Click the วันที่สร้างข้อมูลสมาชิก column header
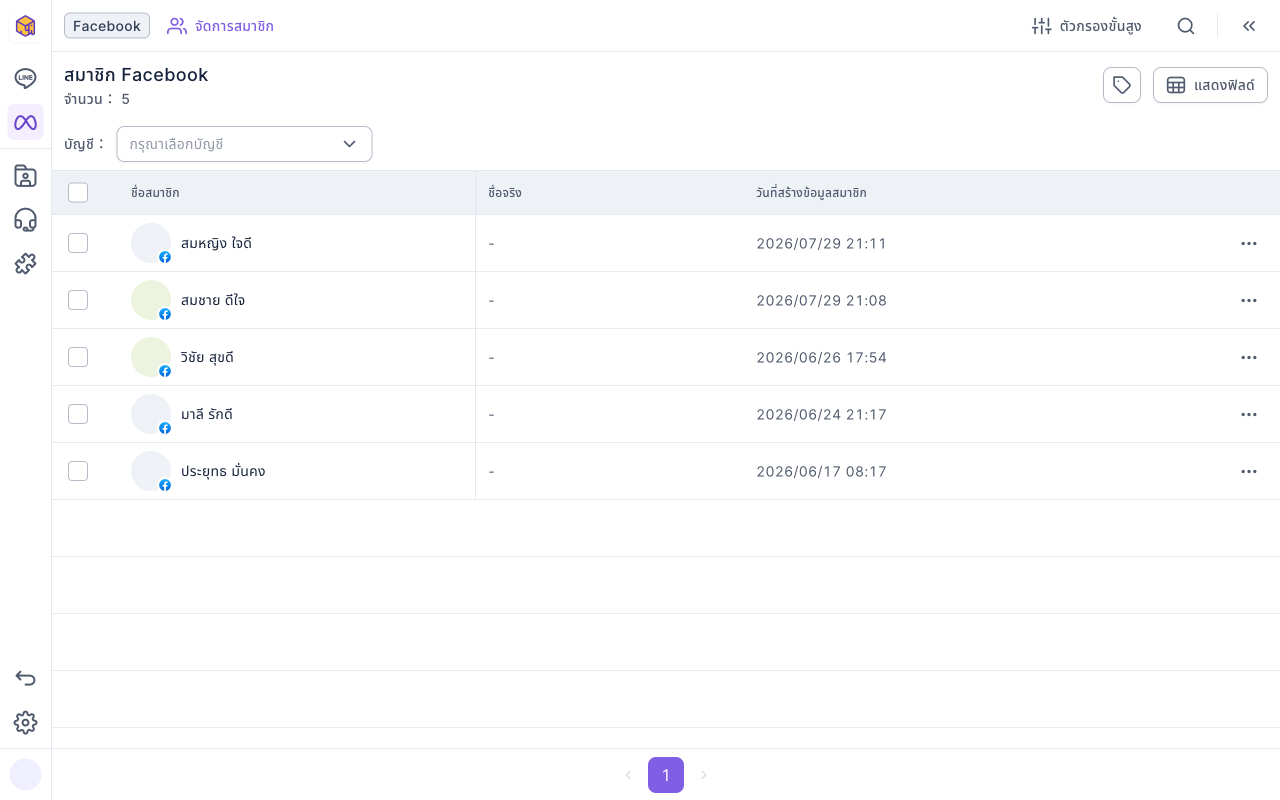1280x800 pixels. click(811, 193)
